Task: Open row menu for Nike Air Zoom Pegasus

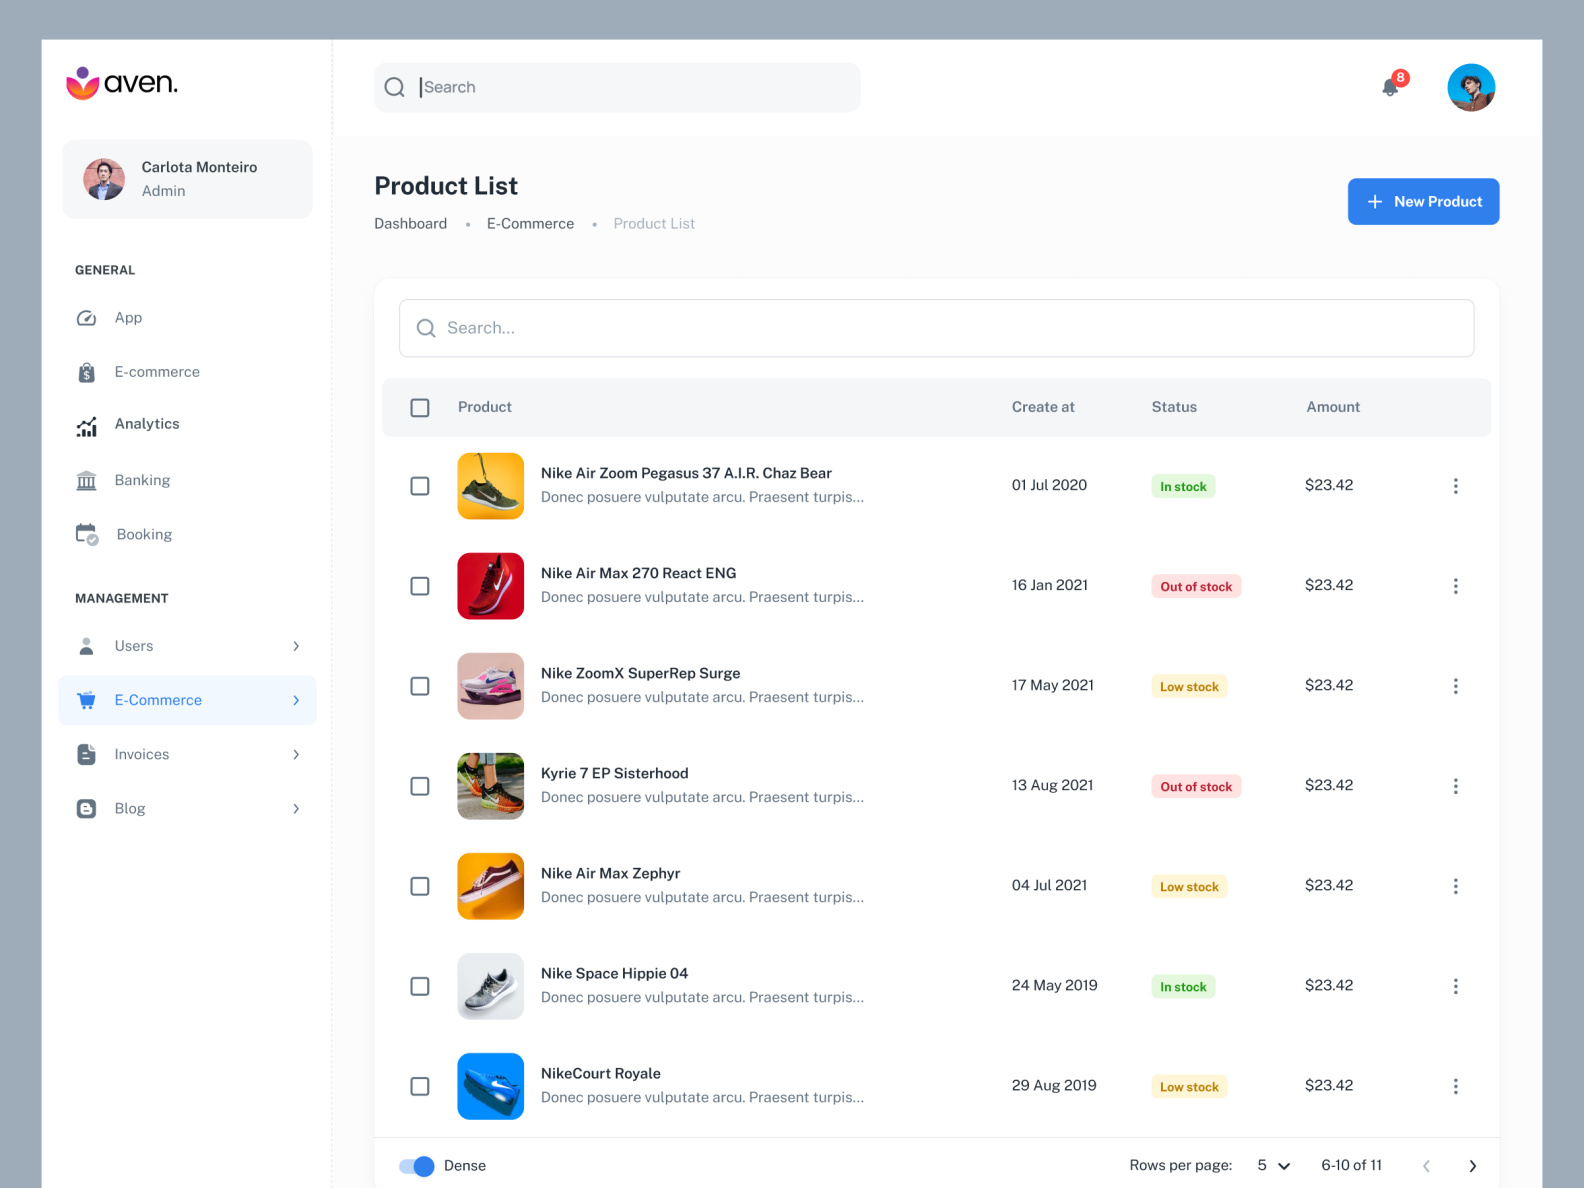Action: pyautogui.click(x=1455, y=486)
